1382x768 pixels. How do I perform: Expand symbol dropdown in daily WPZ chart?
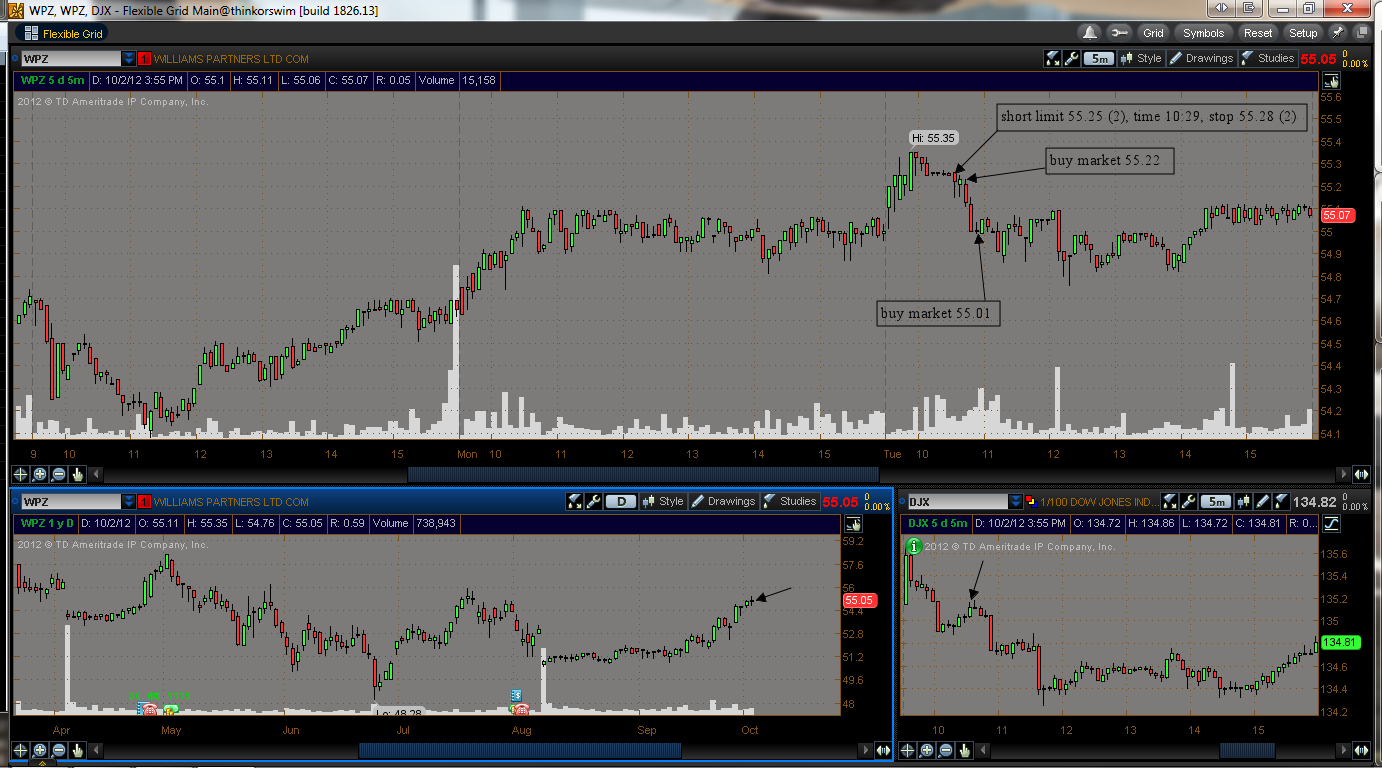[x=128, y=501]
